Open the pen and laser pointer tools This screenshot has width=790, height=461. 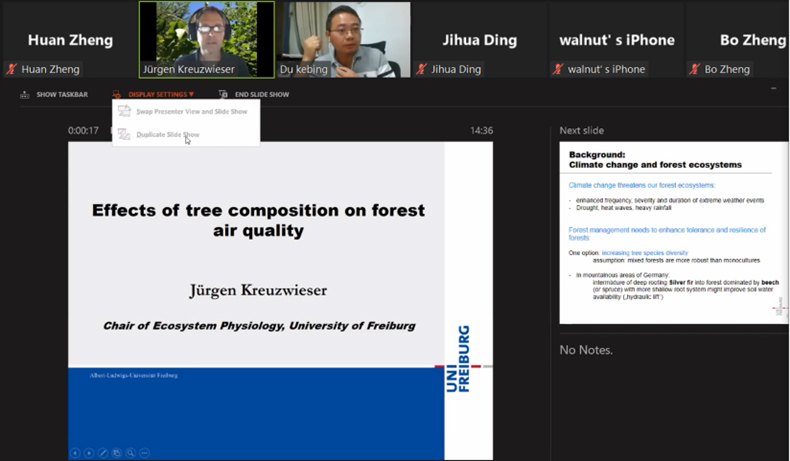tap(103, 453)
